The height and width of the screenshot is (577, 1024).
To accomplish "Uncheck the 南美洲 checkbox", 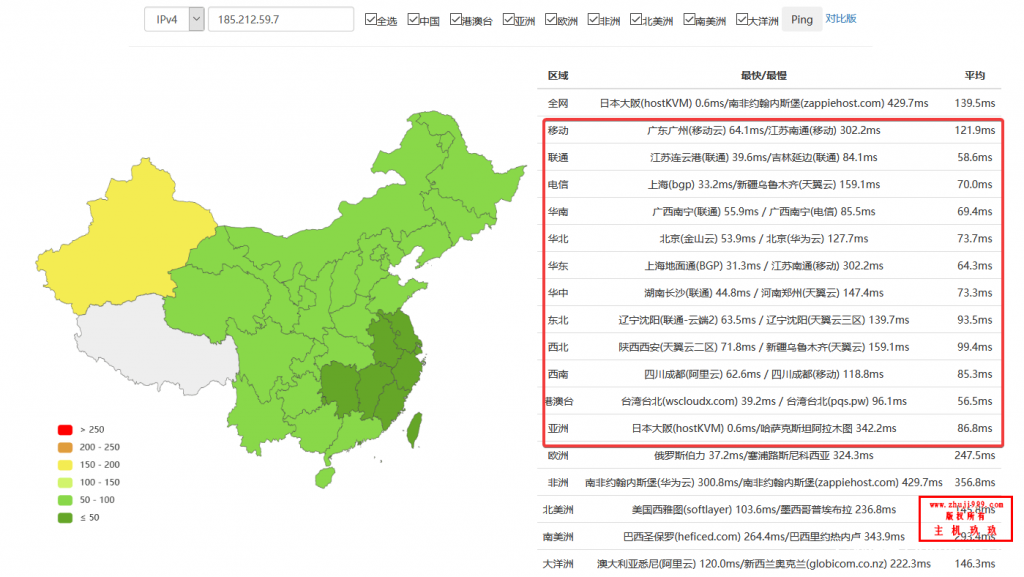I will (x=689, y=19).
